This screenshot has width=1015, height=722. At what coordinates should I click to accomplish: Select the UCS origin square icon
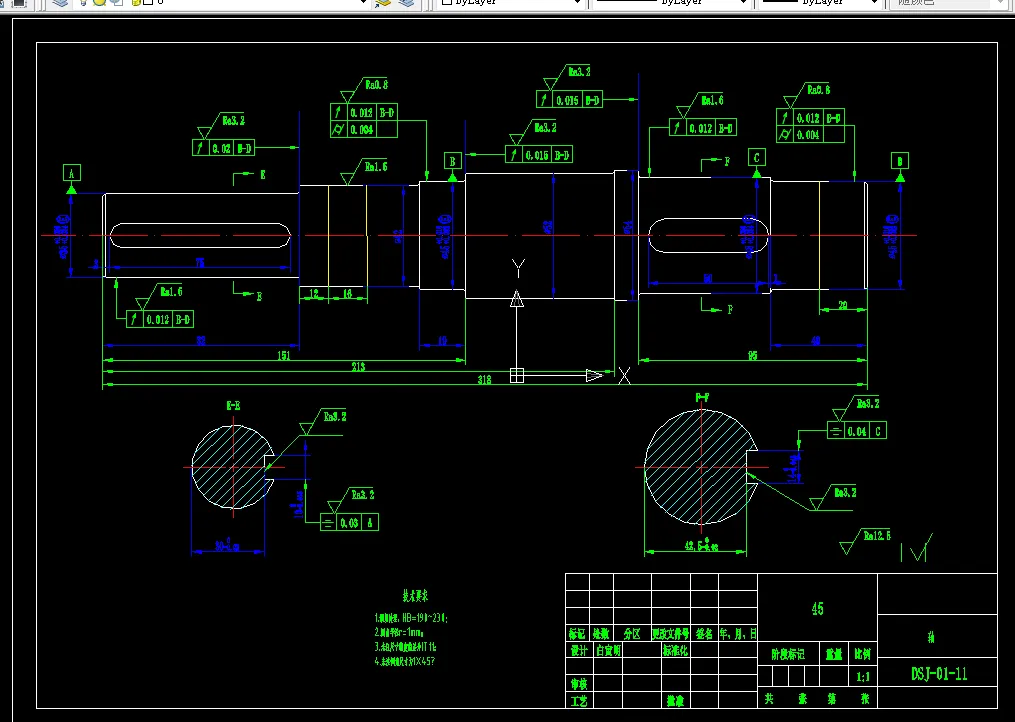click(517, 376)
